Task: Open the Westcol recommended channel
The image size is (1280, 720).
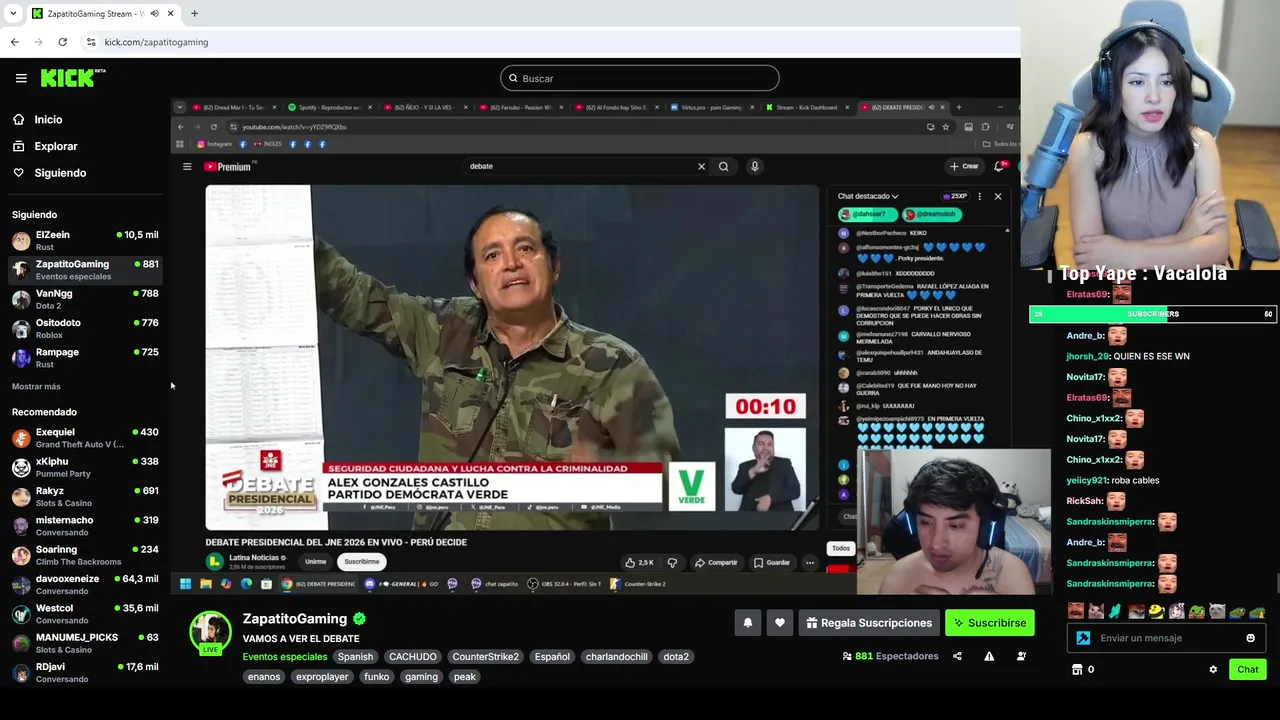Action: (85, 614)
